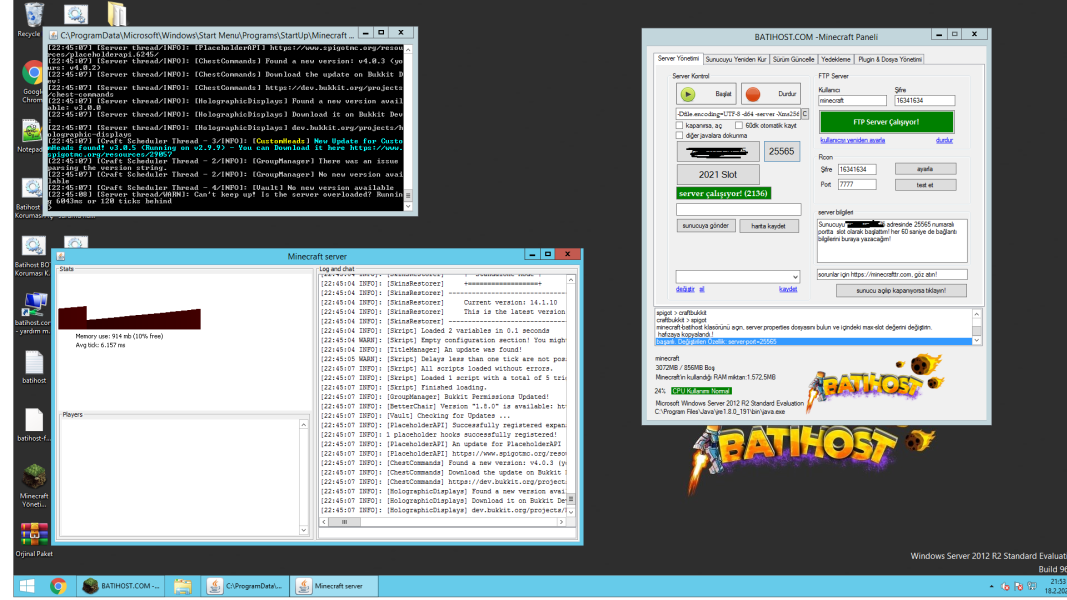Select the highlighted 'server-port=25565' log line
This screenshot has height=600, width=1067.
pos(812,341)
